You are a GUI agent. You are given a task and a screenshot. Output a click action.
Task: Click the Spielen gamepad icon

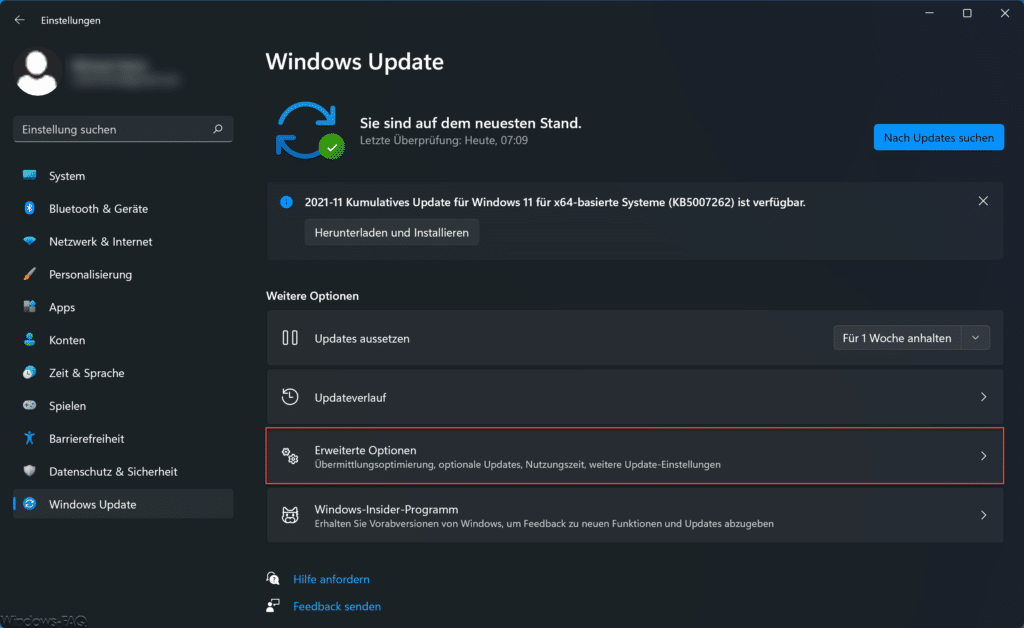point(29,405)
